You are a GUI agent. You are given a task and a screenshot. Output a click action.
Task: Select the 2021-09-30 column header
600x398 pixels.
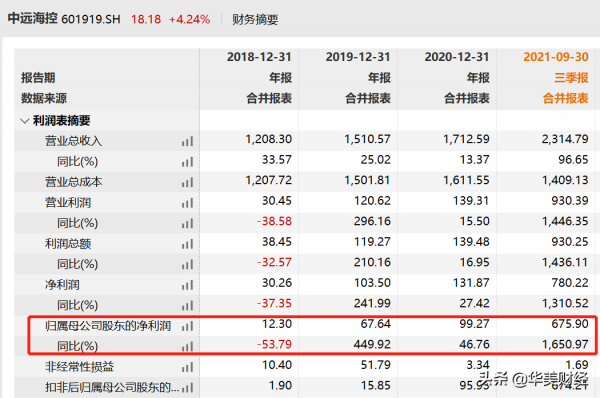point(556,57)
